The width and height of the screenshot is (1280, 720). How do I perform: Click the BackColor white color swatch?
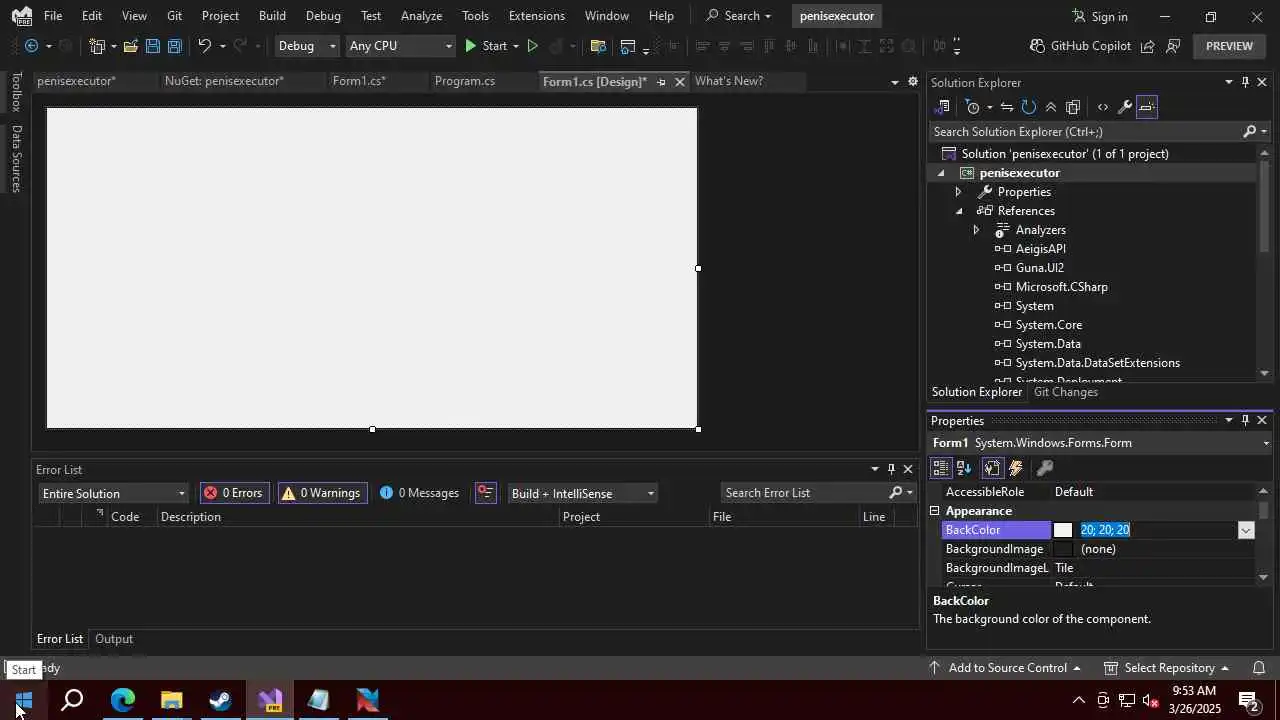(x=1063, y=530)
